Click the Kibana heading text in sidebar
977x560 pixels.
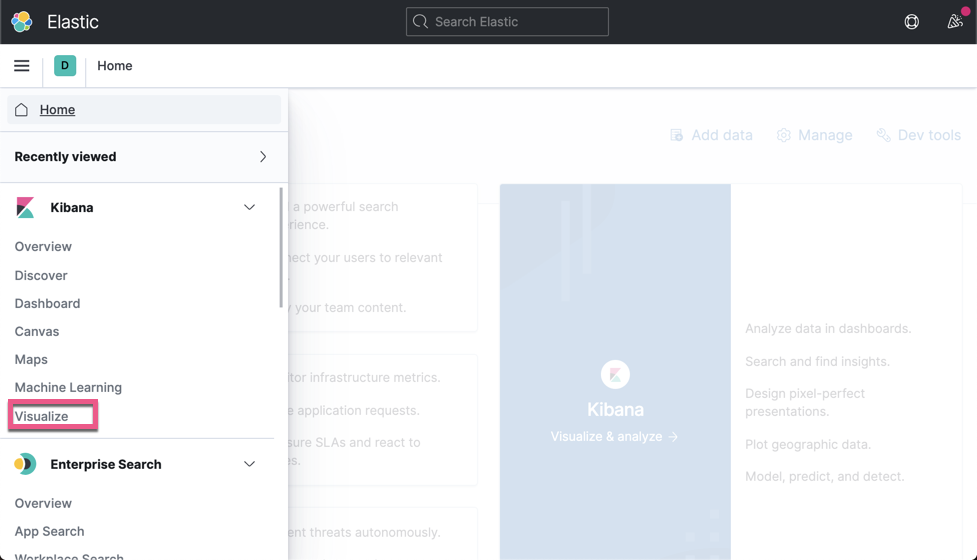[72, 207]
